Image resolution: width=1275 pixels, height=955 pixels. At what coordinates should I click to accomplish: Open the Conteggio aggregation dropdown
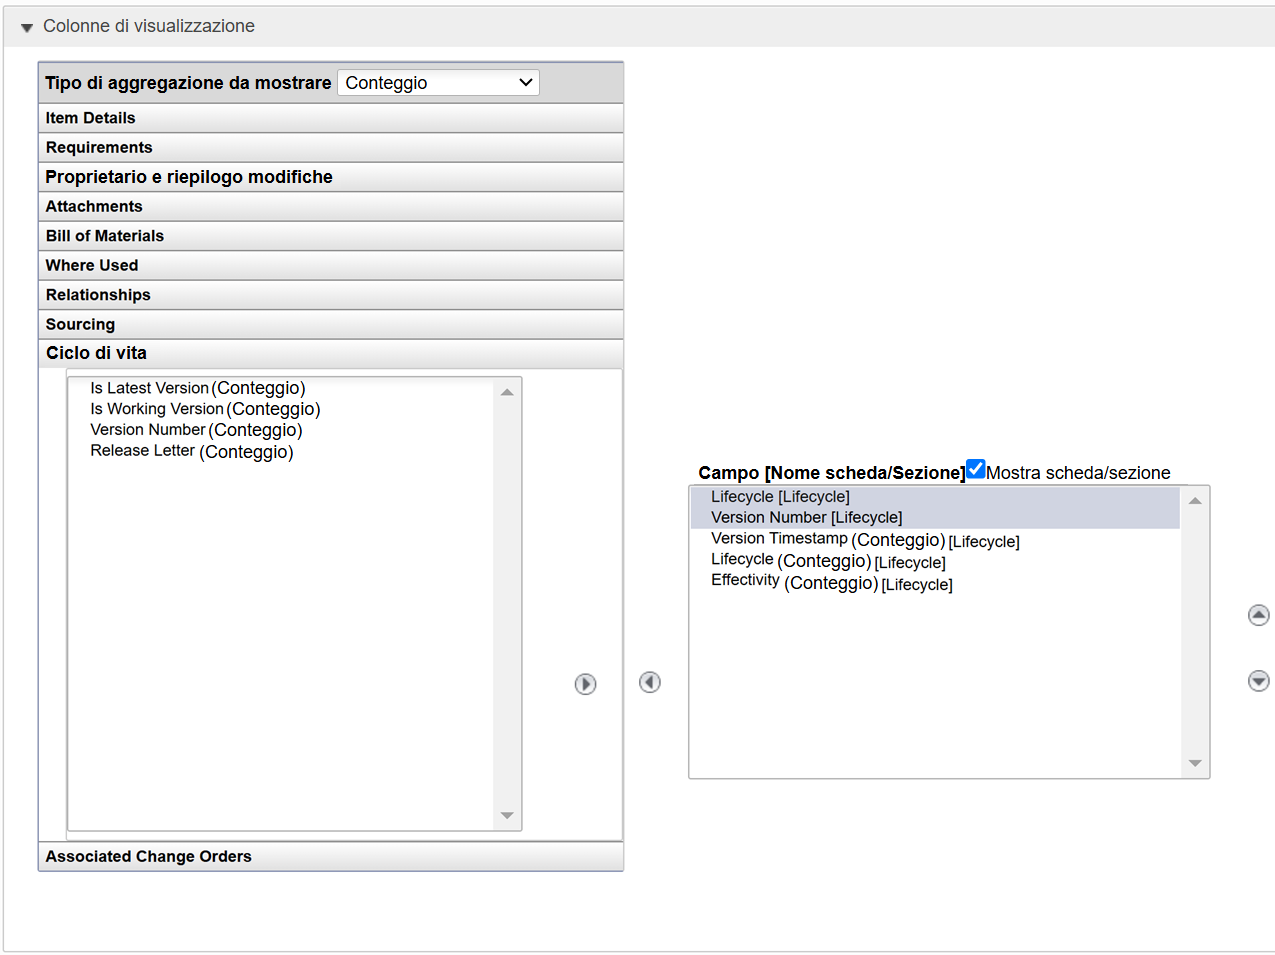click(x=437, y=82)
